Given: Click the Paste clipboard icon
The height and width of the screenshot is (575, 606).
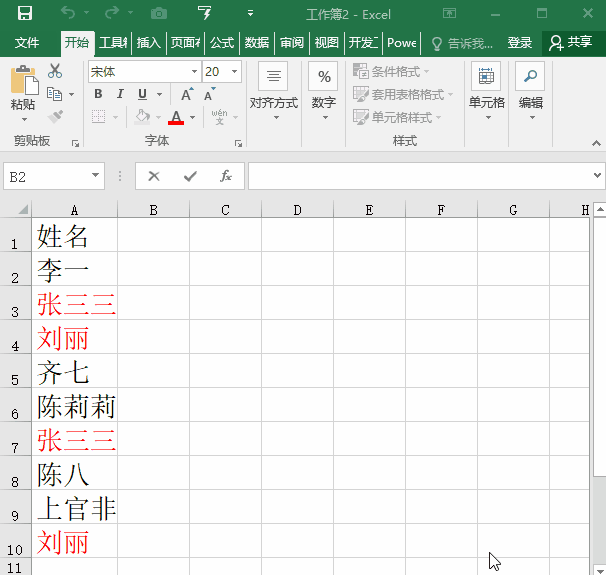Looking at the screenshot, I should (23, 80).
